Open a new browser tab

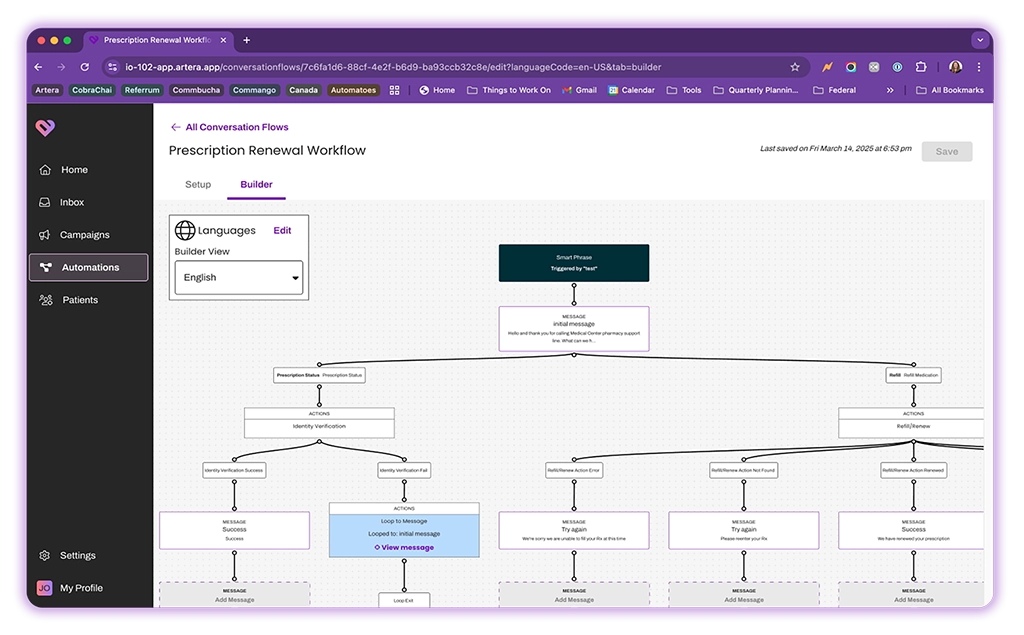click(247, 41)
